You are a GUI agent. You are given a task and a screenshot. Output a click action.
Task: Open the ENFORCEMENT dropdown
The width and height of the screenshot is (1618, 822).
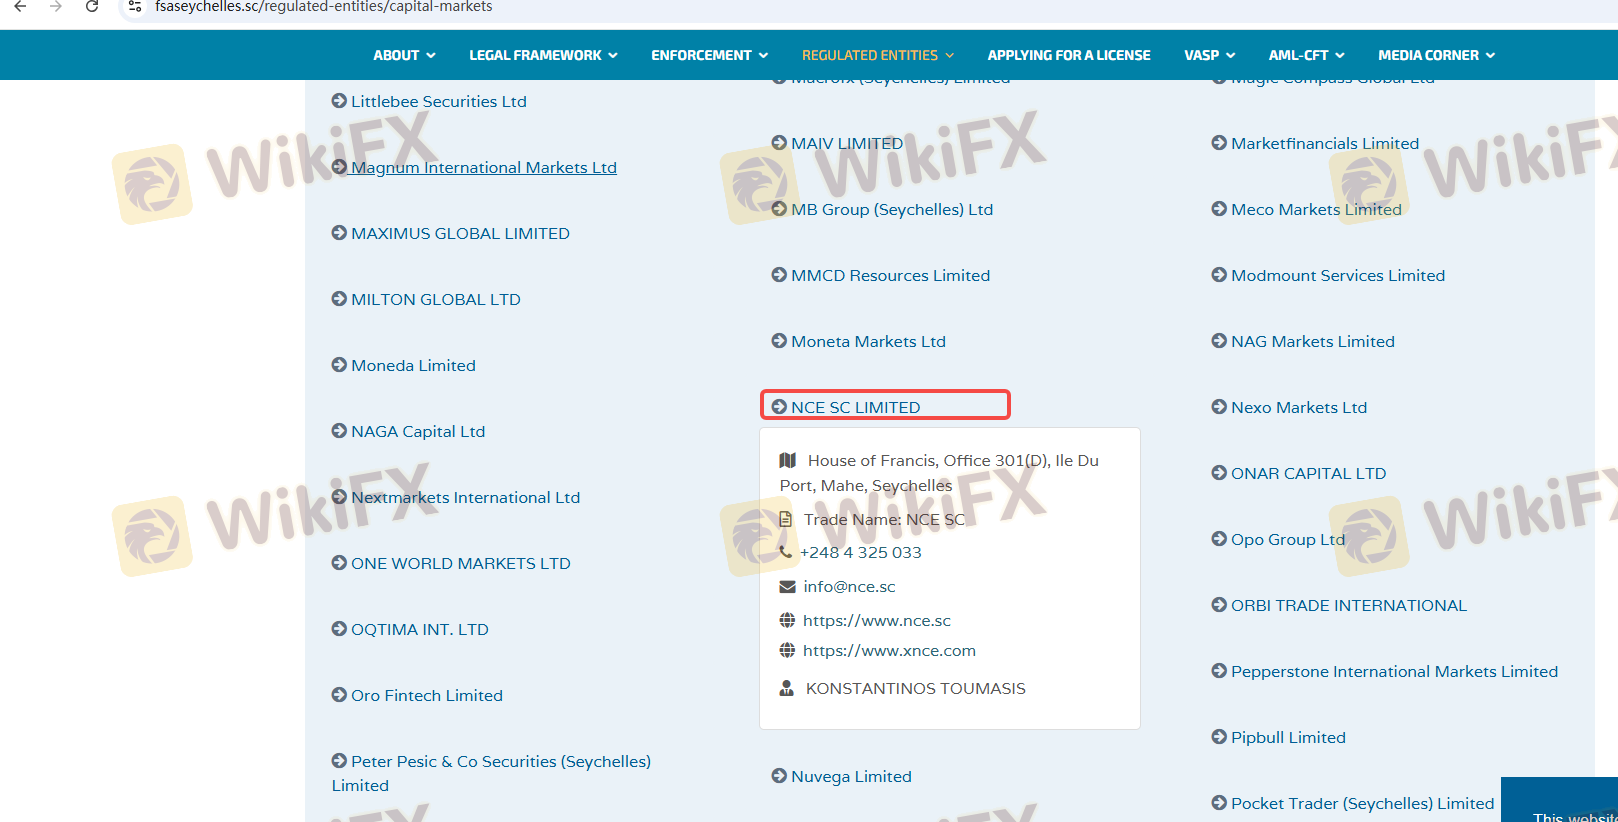tap(709, 55)
